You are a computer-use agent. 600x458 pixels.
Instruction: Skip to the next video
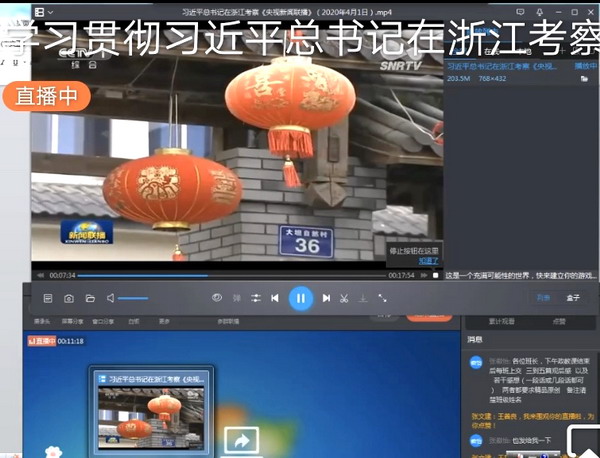pyautogui.click(x=326, y=298)
